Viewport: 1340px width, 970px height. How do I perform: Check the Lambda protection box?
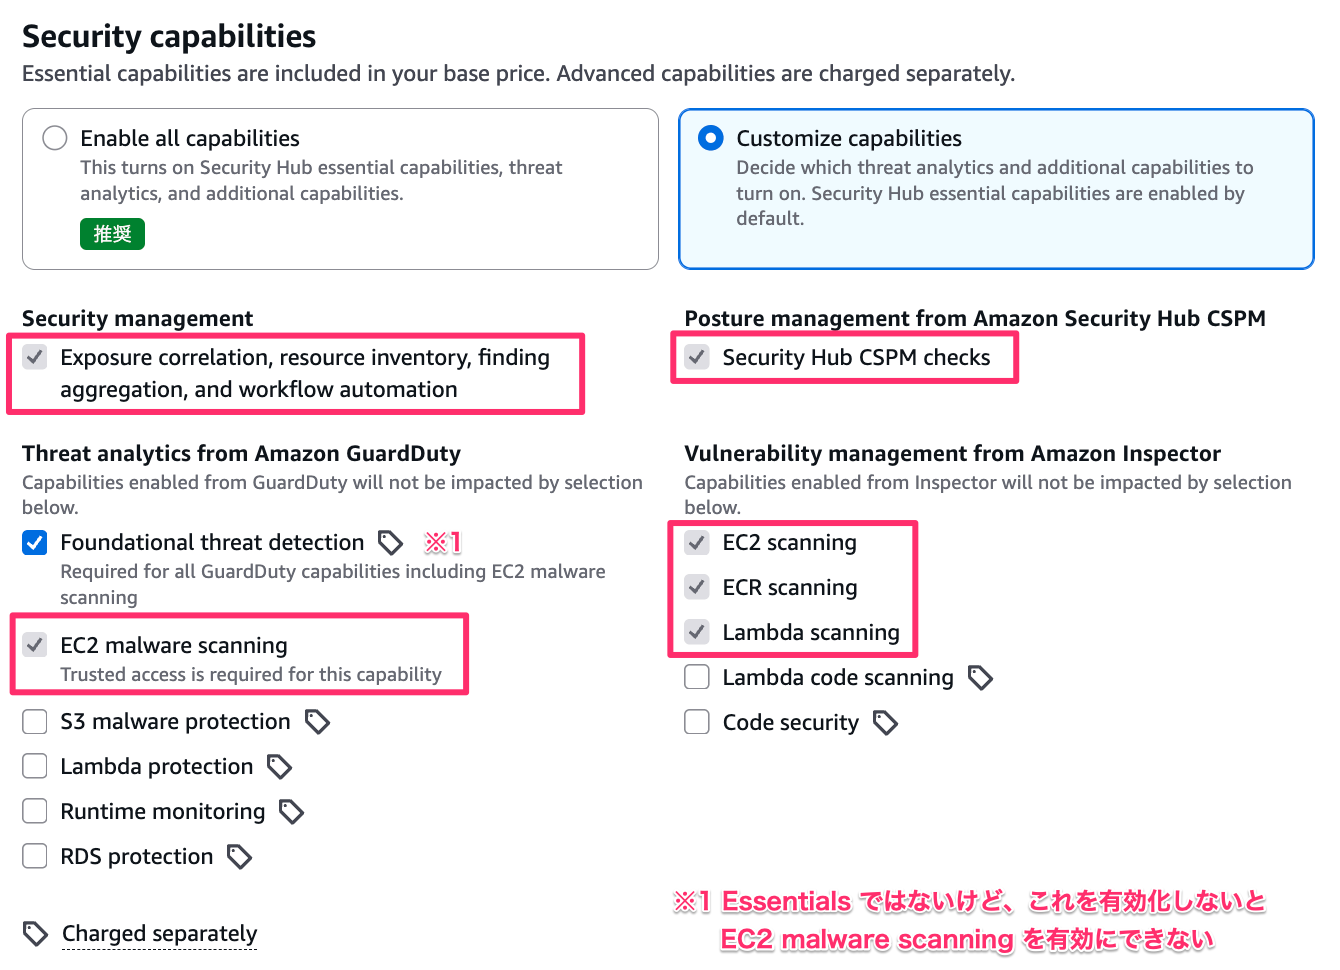[35, 767]
